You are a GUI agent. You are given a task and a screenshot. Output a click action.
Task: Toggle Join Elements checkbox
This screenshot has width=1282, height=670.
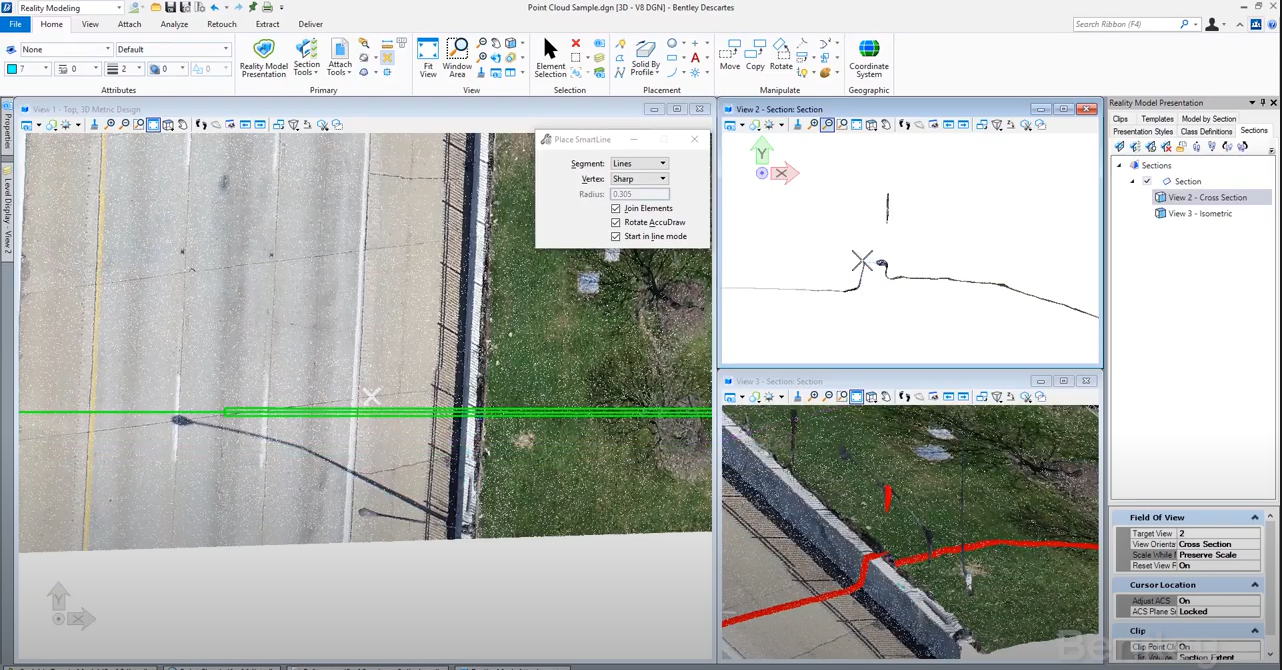click(x=616, y=208)
